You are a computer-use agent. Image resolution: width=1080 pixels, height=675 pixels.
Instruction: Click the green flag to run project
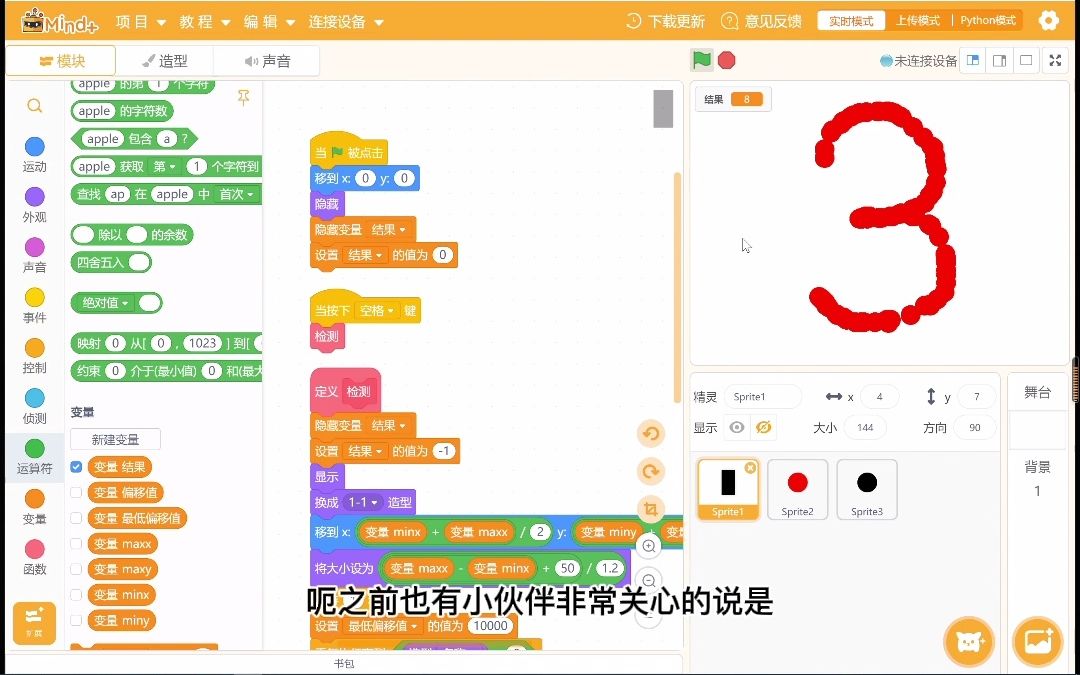point(701,60)
